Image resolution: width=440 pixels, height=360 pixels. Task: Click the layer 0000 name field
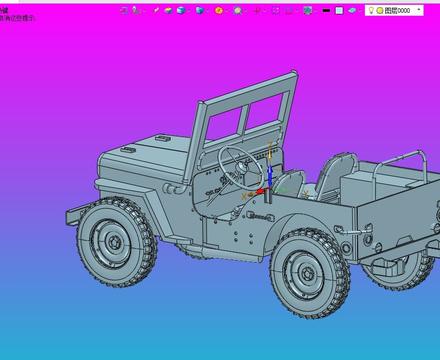pyautogui.click(x=397, y=11)
